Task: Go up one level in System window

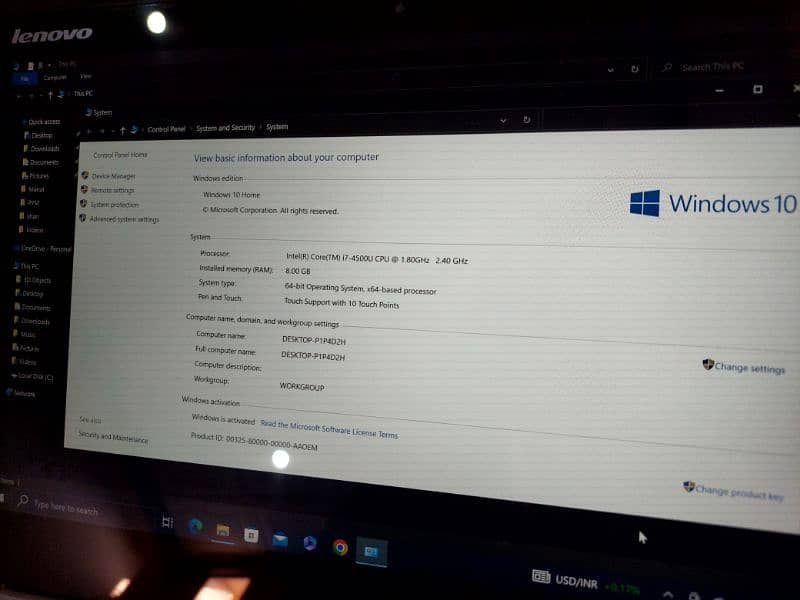Action: tap(123, 130)
